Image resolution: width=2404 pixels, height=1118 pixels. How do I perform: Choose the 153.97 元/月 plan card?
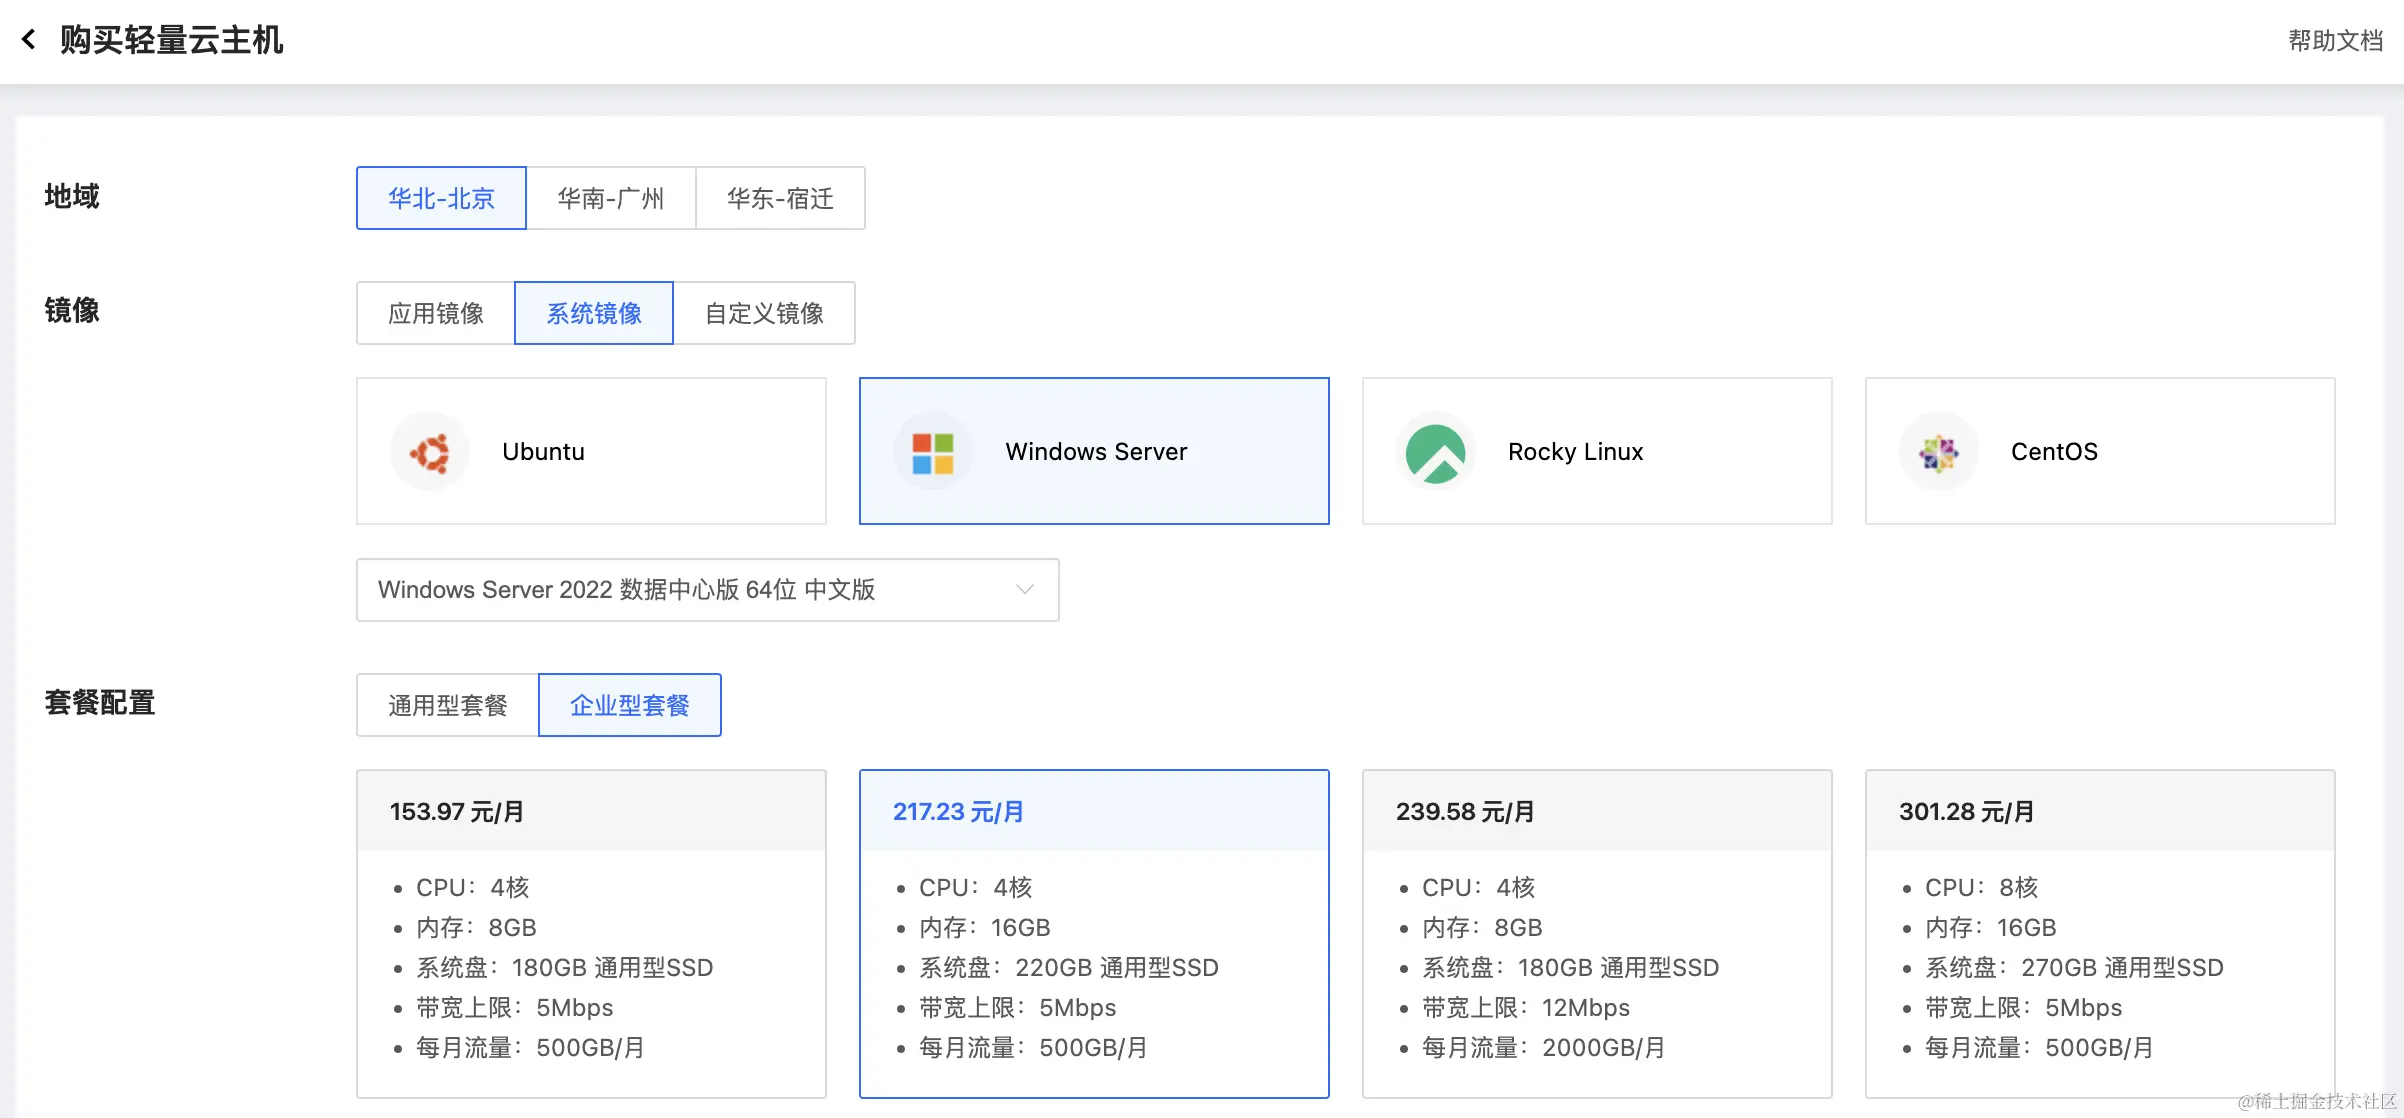pyautogui.click(x=591, y=933)
